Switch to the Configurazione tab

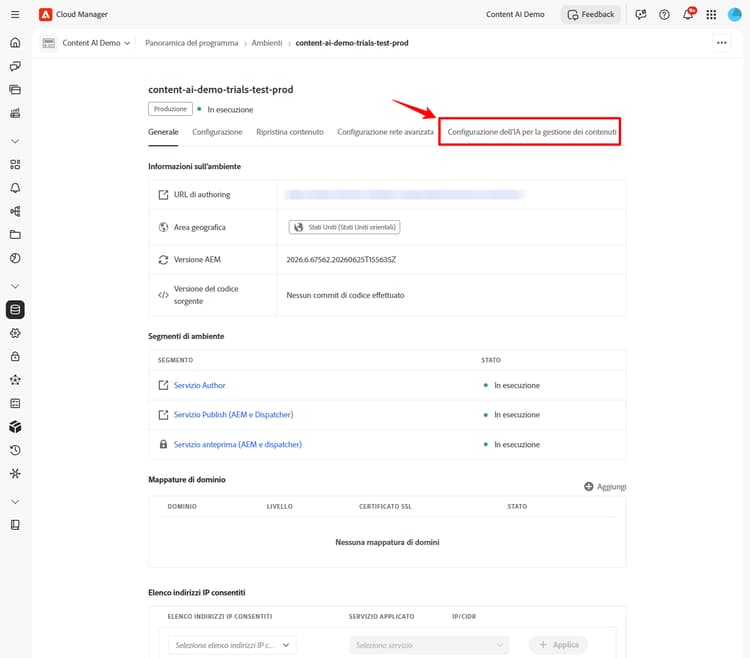217,132
